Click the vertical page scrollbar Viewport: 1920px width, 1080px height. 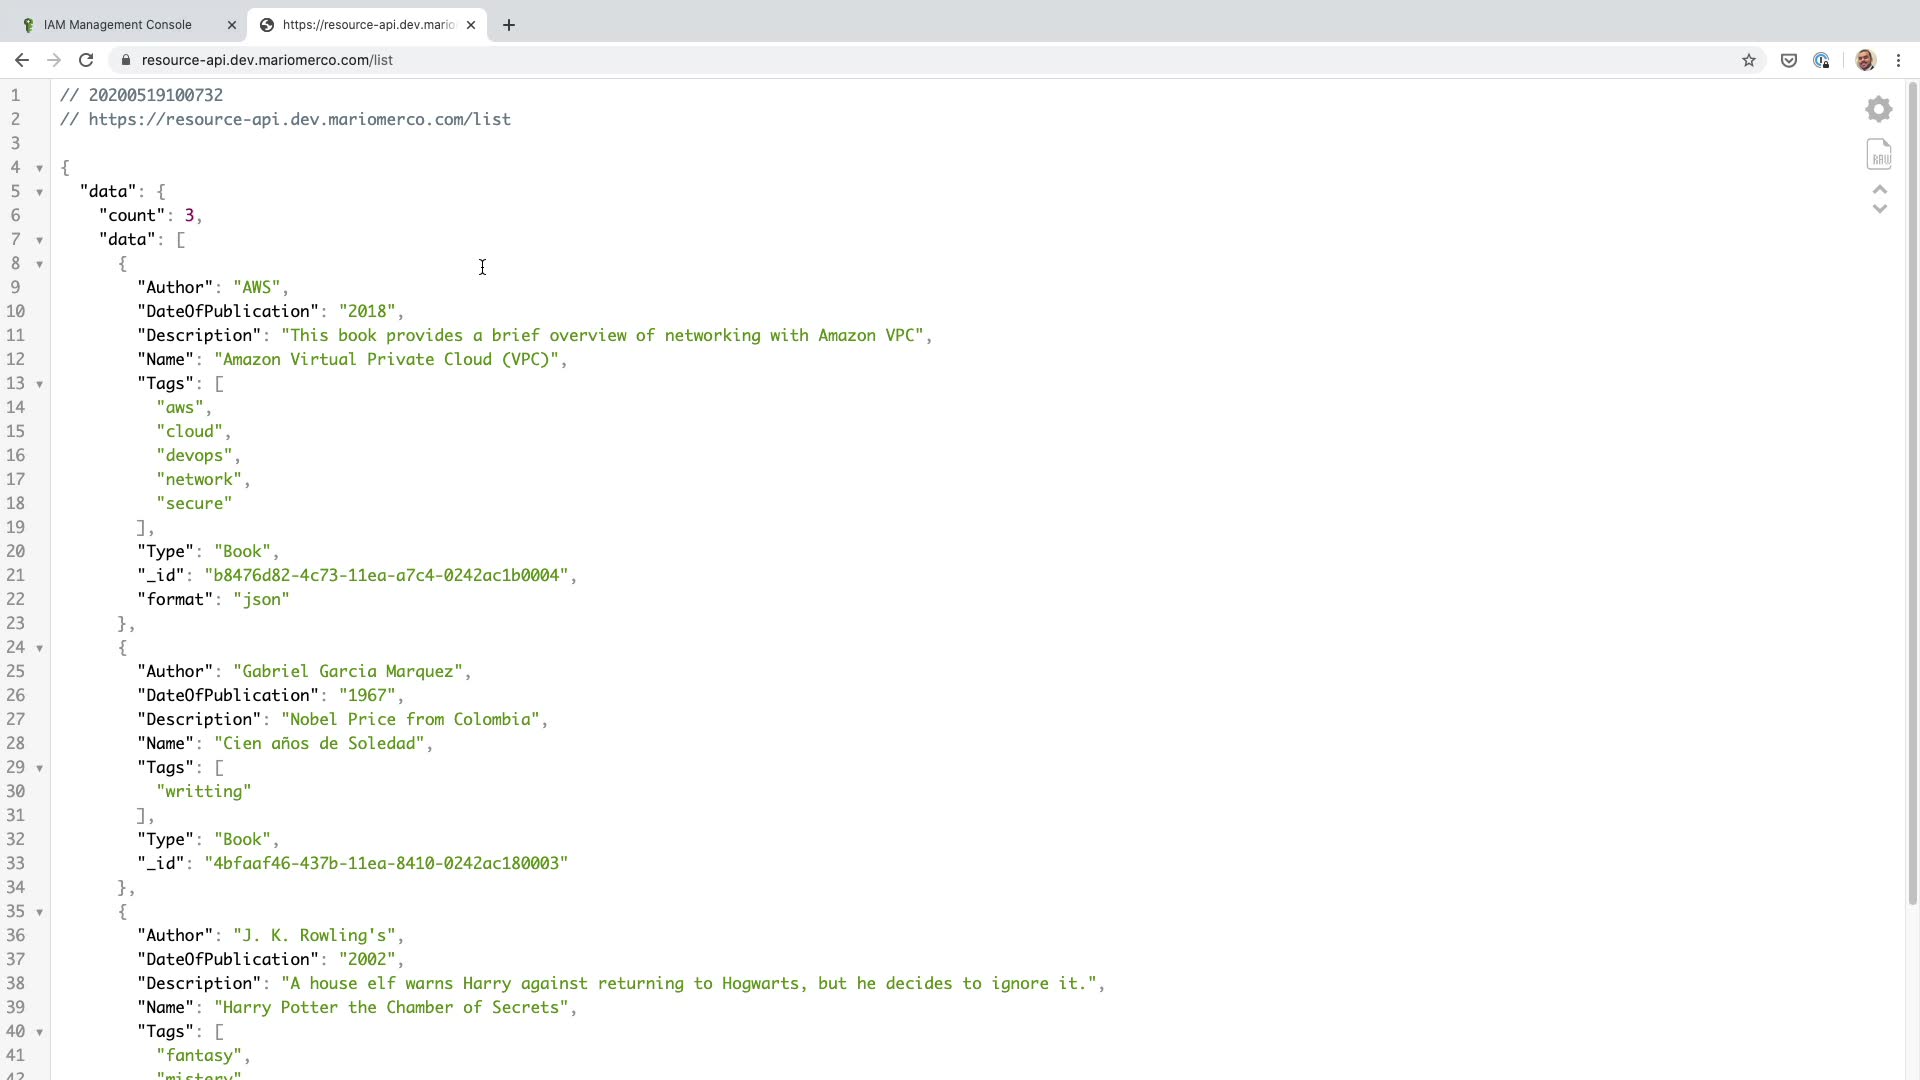tap(1912, 500)
